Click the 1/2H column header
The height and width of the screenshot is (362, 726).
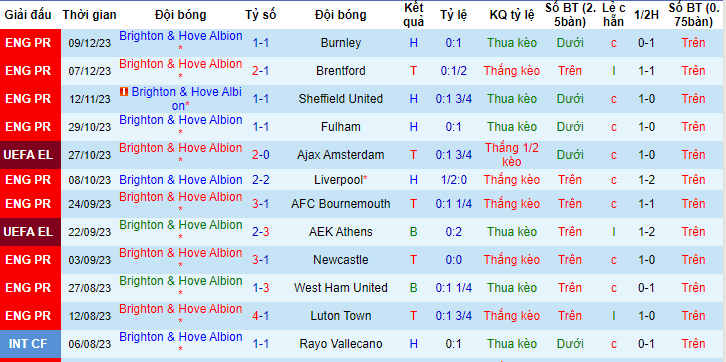(645, 15)
